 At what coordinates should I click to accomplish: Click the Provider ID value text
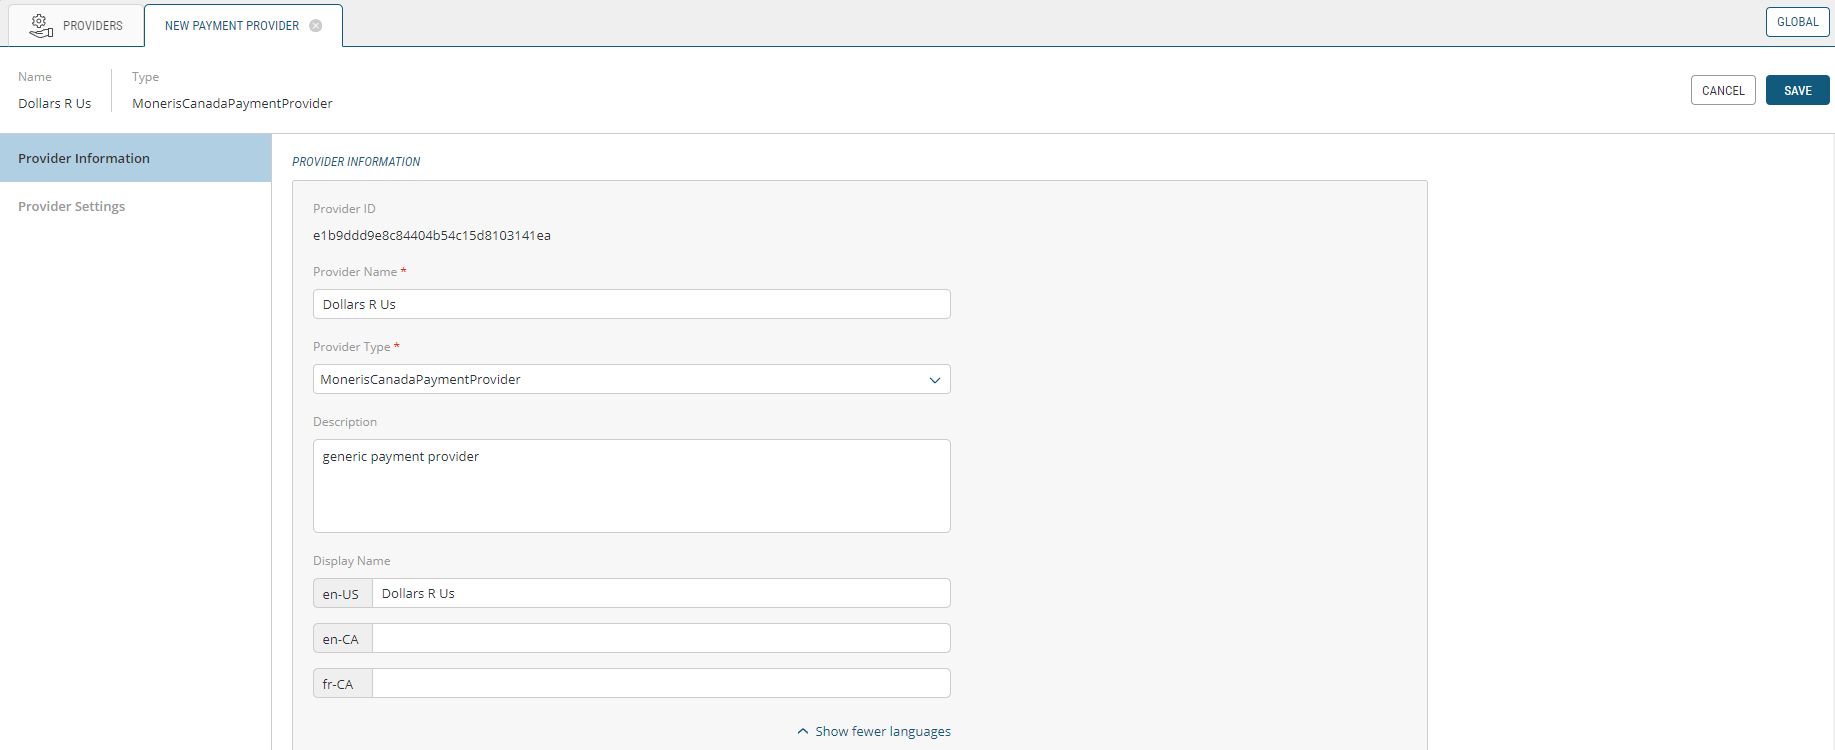pos(431,236)
